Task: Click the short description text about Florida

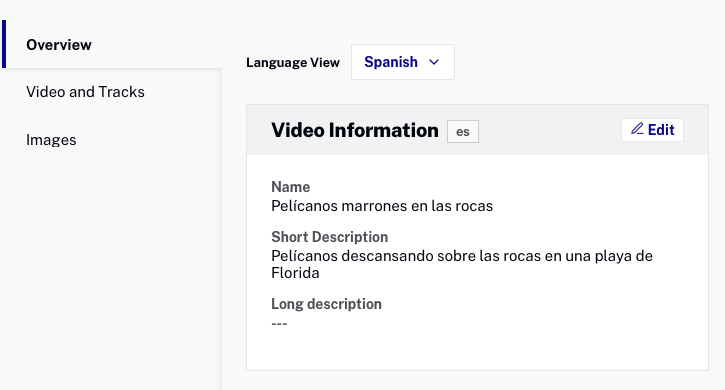Action: [x=462, y=264]
